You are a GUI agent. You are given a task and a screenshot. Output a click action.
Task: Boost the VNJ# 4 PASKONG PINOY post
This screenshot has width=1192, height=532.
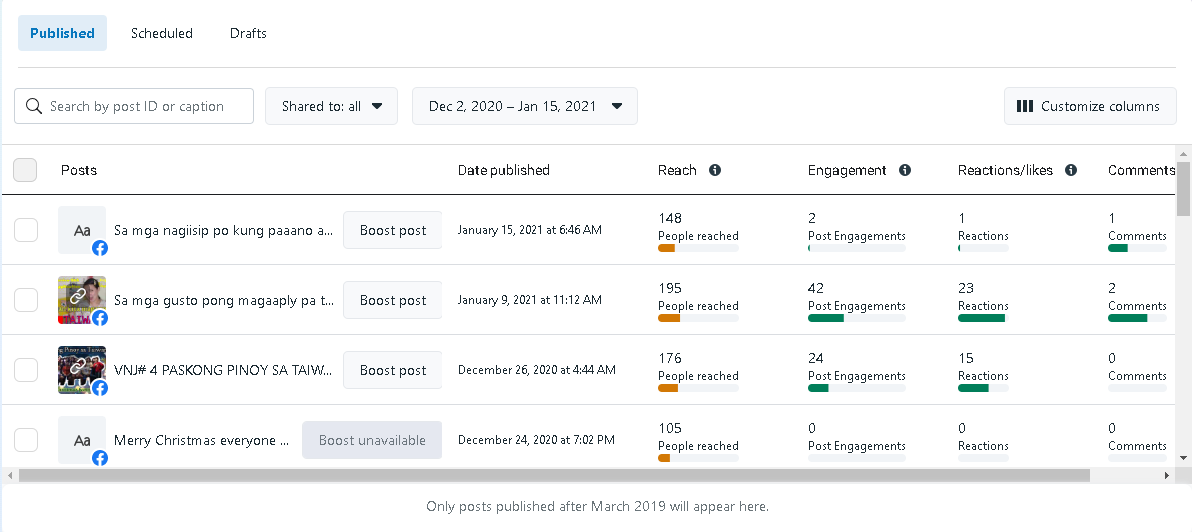click(392, 370)
